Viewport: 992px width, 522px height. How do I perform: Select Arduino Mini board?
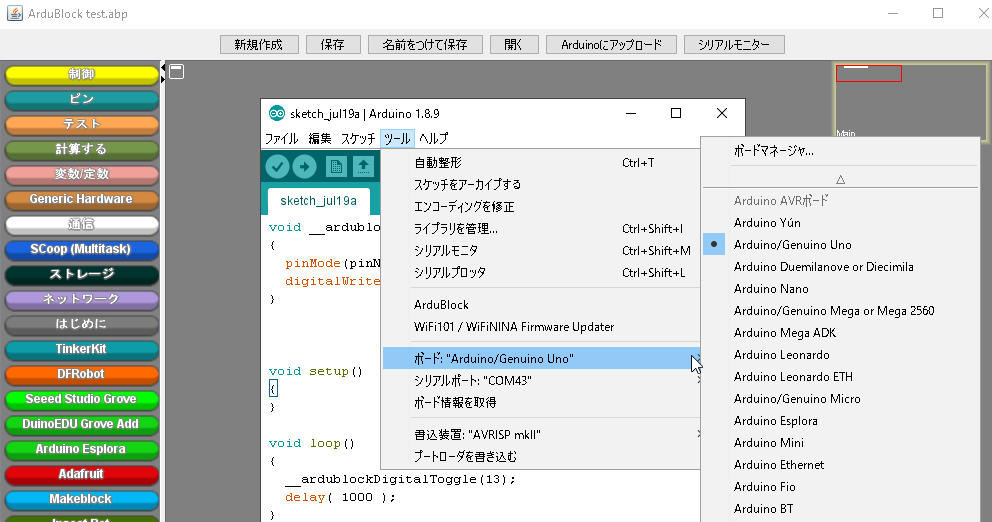840,442
